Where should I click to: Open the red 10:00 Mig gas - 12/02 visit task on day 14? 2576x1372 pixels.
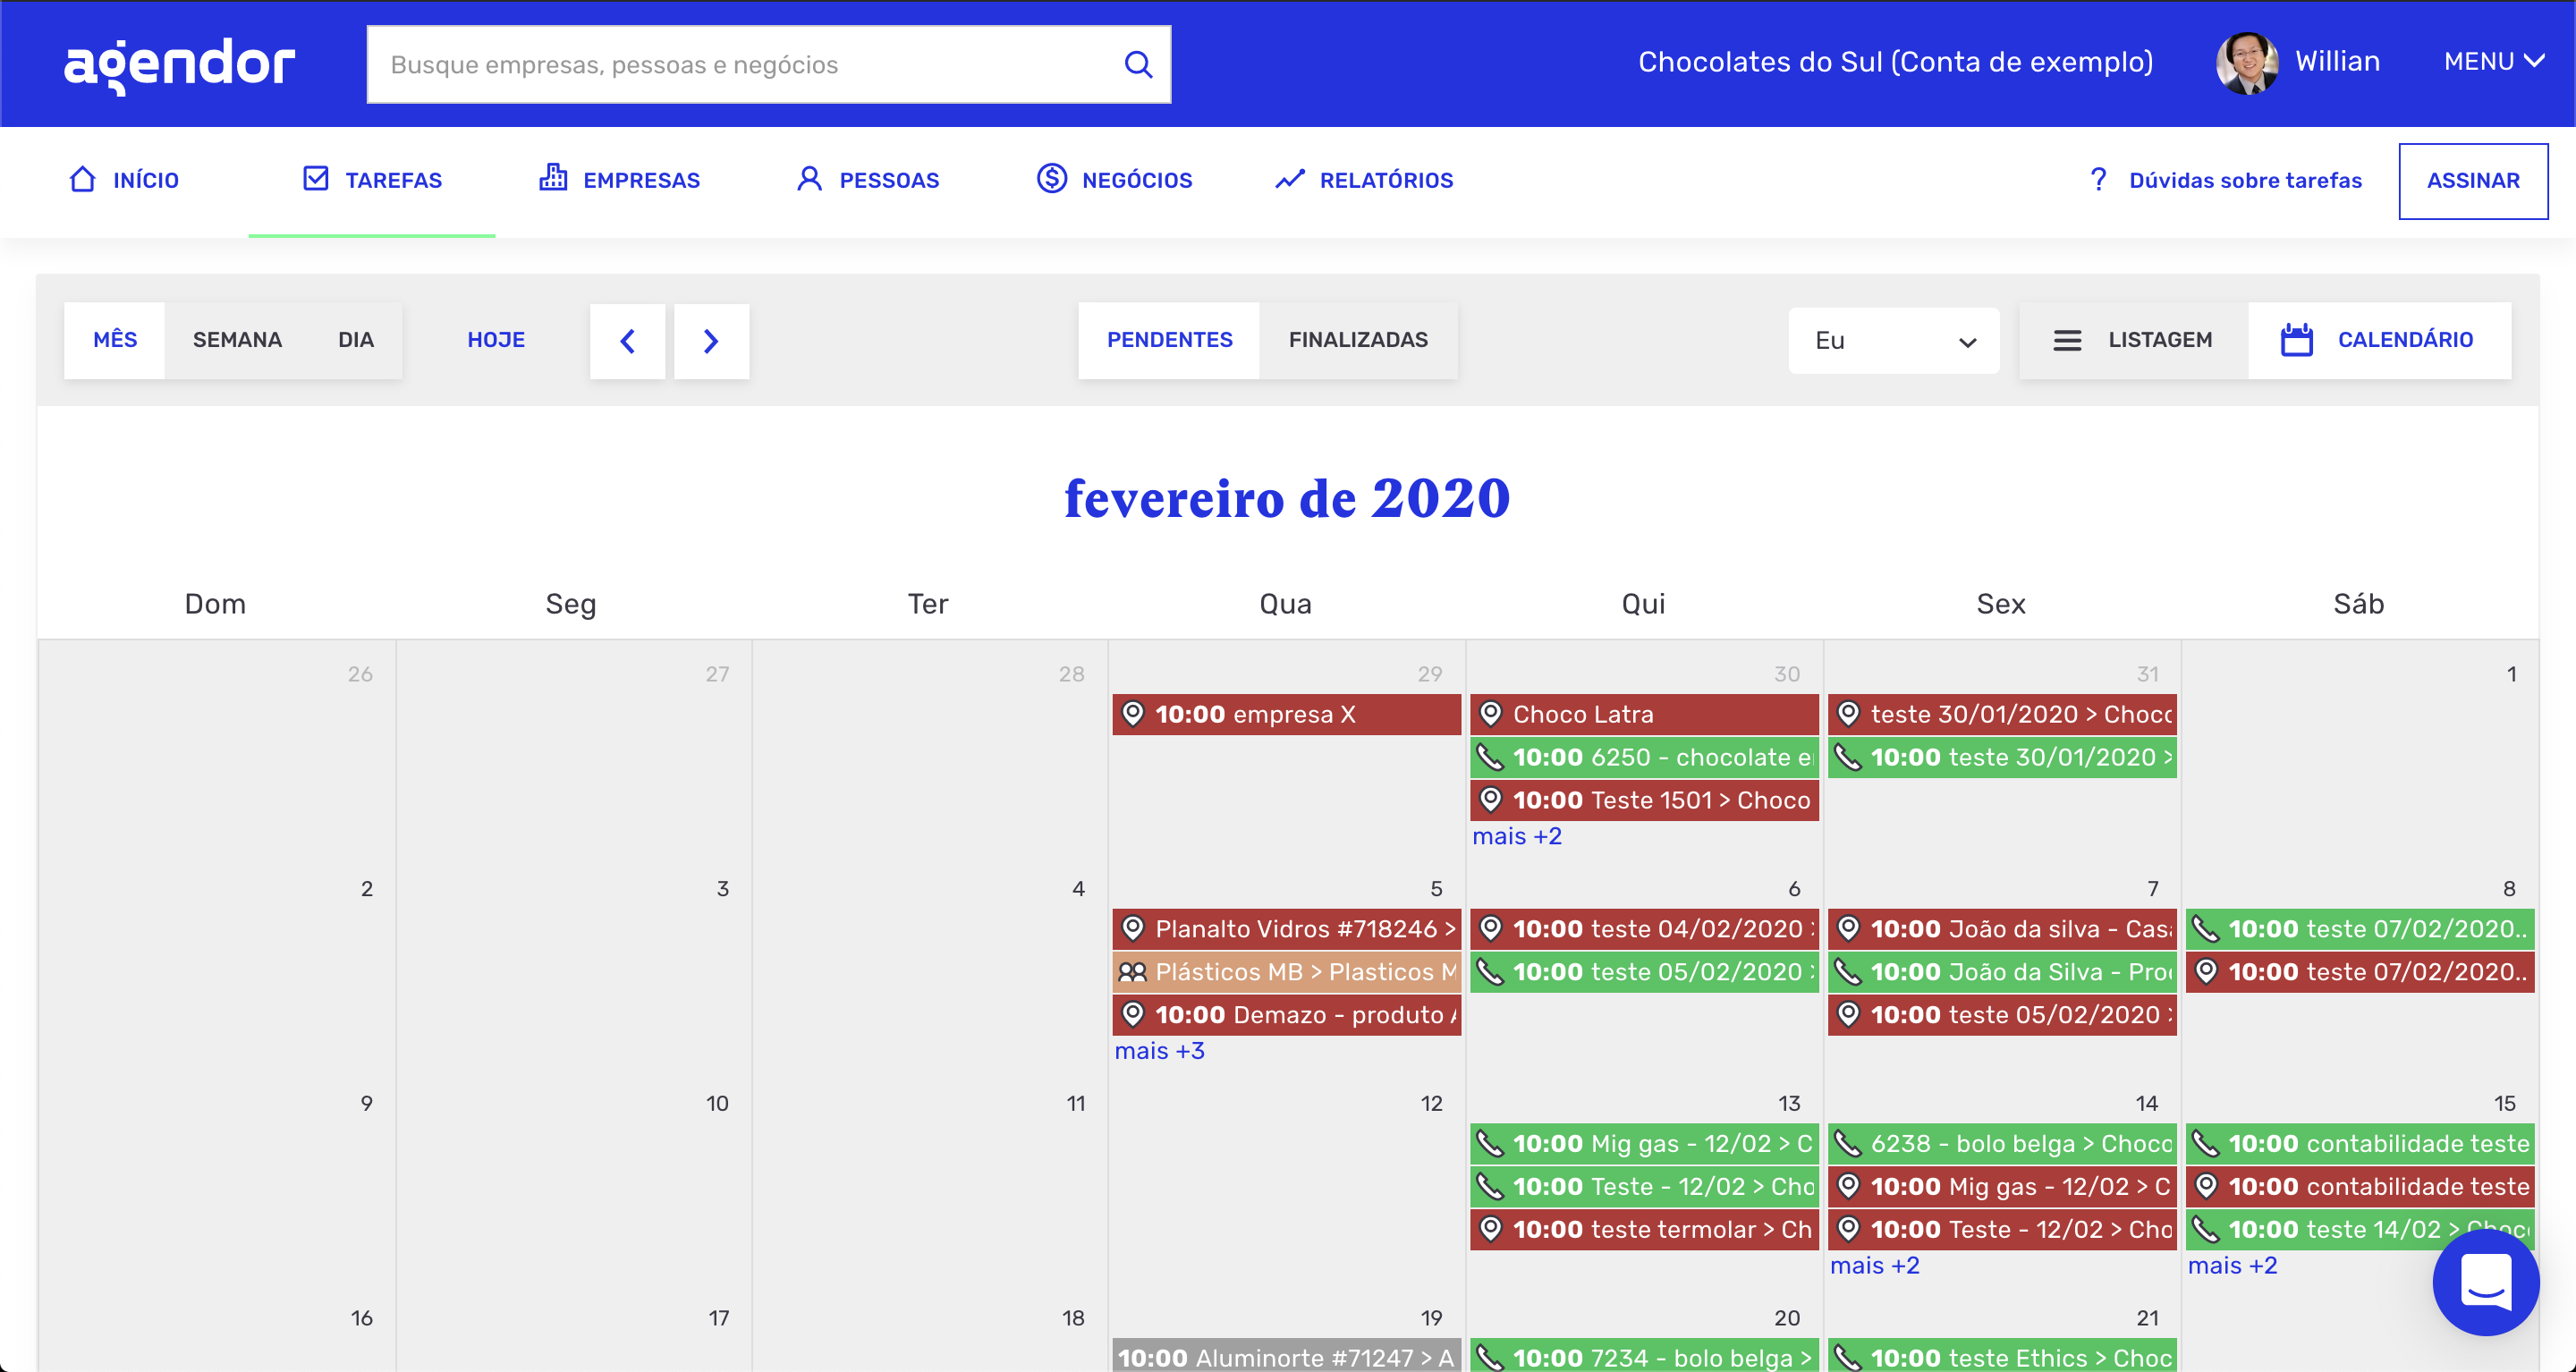[2002, 1187]
